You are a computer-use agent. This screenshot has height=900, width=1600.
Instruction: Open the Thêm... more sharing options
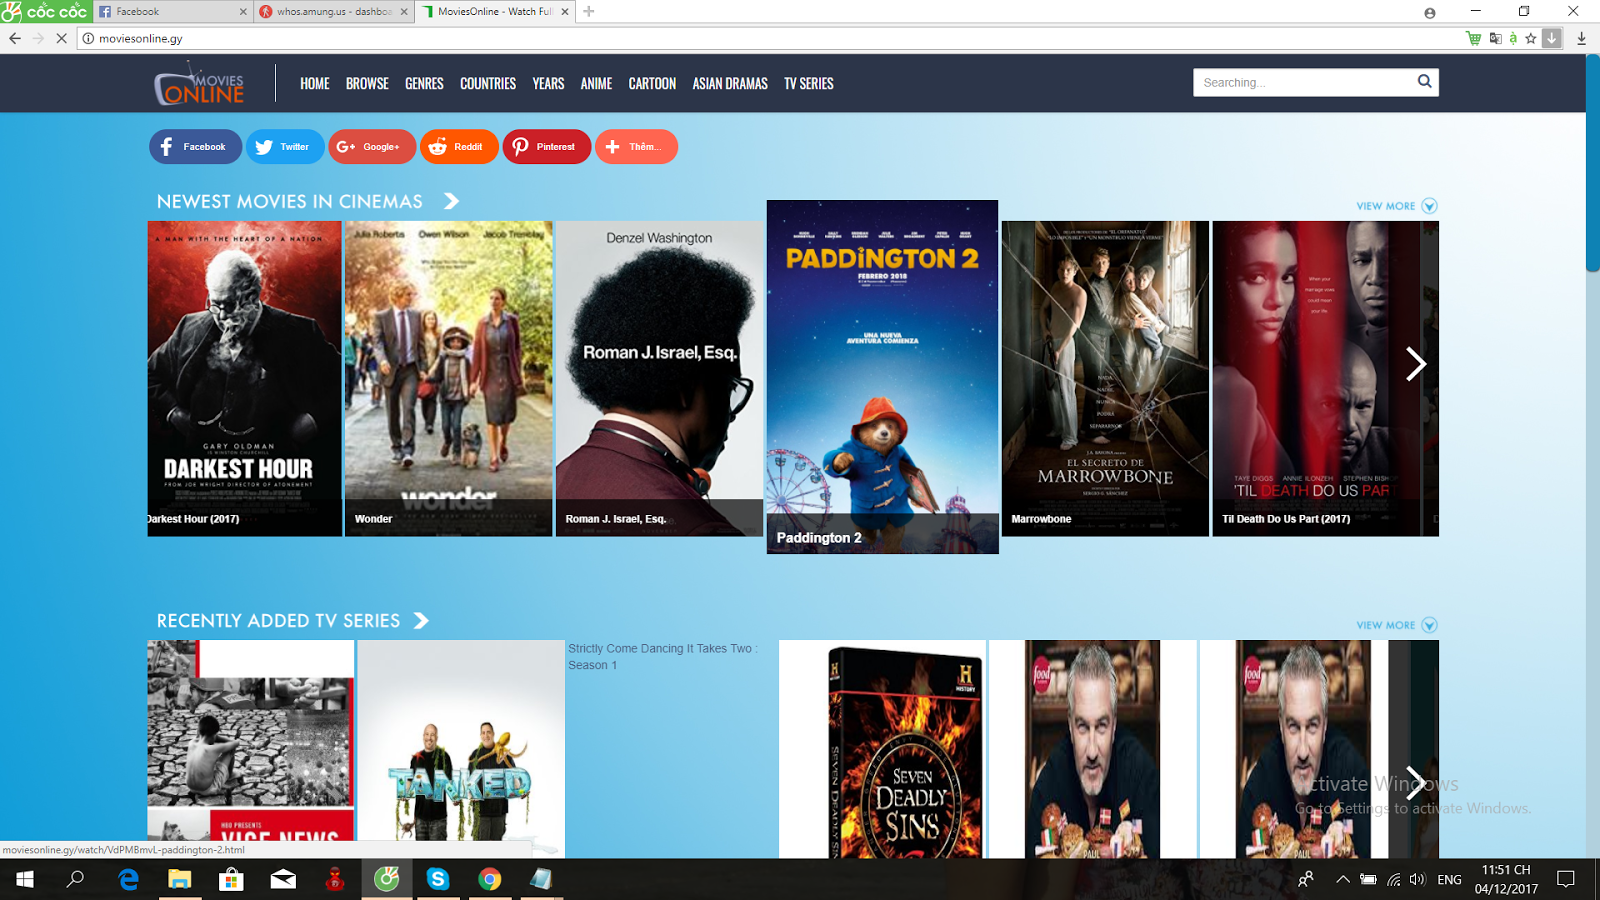point(636,147)
